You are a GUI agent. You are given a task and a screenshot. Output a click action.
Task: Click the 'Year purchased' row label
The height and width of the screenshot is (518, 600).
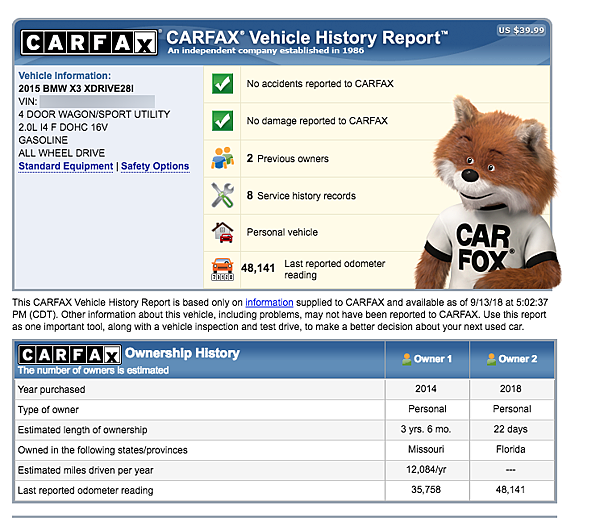tap(51, 389)
